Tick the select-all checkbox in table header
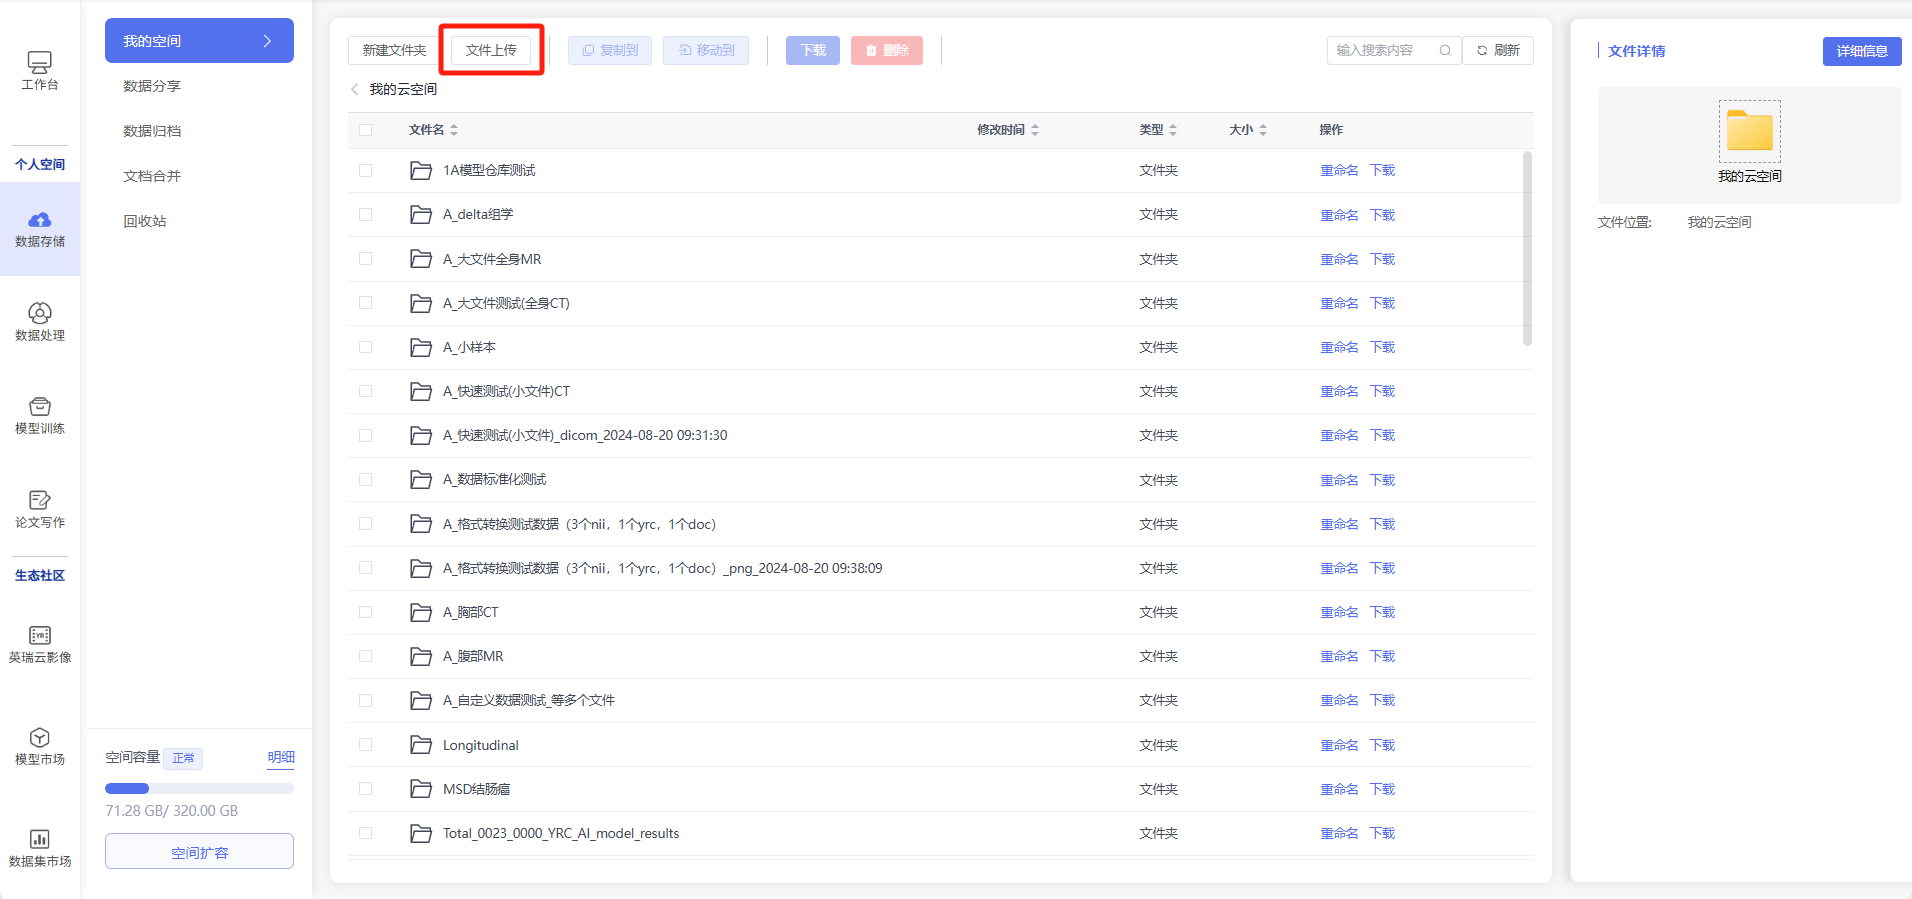This screenshot has width=1912, height=899. point(365,130)
